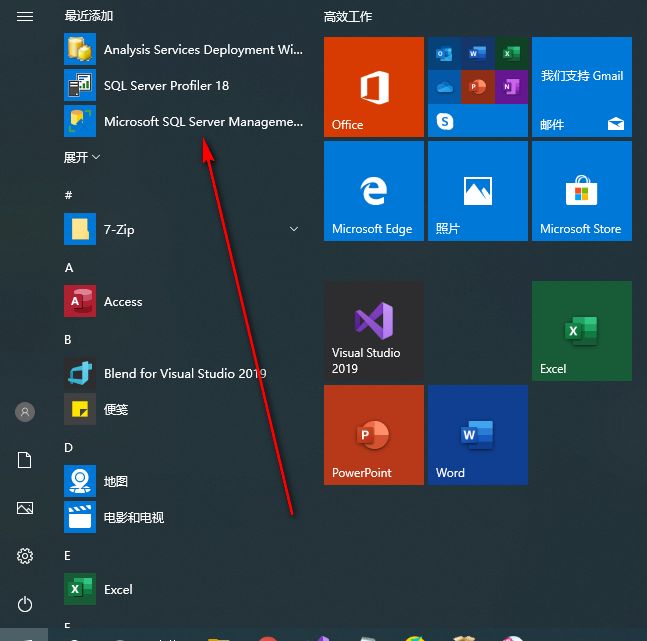
Task: Open the green Excel tile
Action: point(582,331)
